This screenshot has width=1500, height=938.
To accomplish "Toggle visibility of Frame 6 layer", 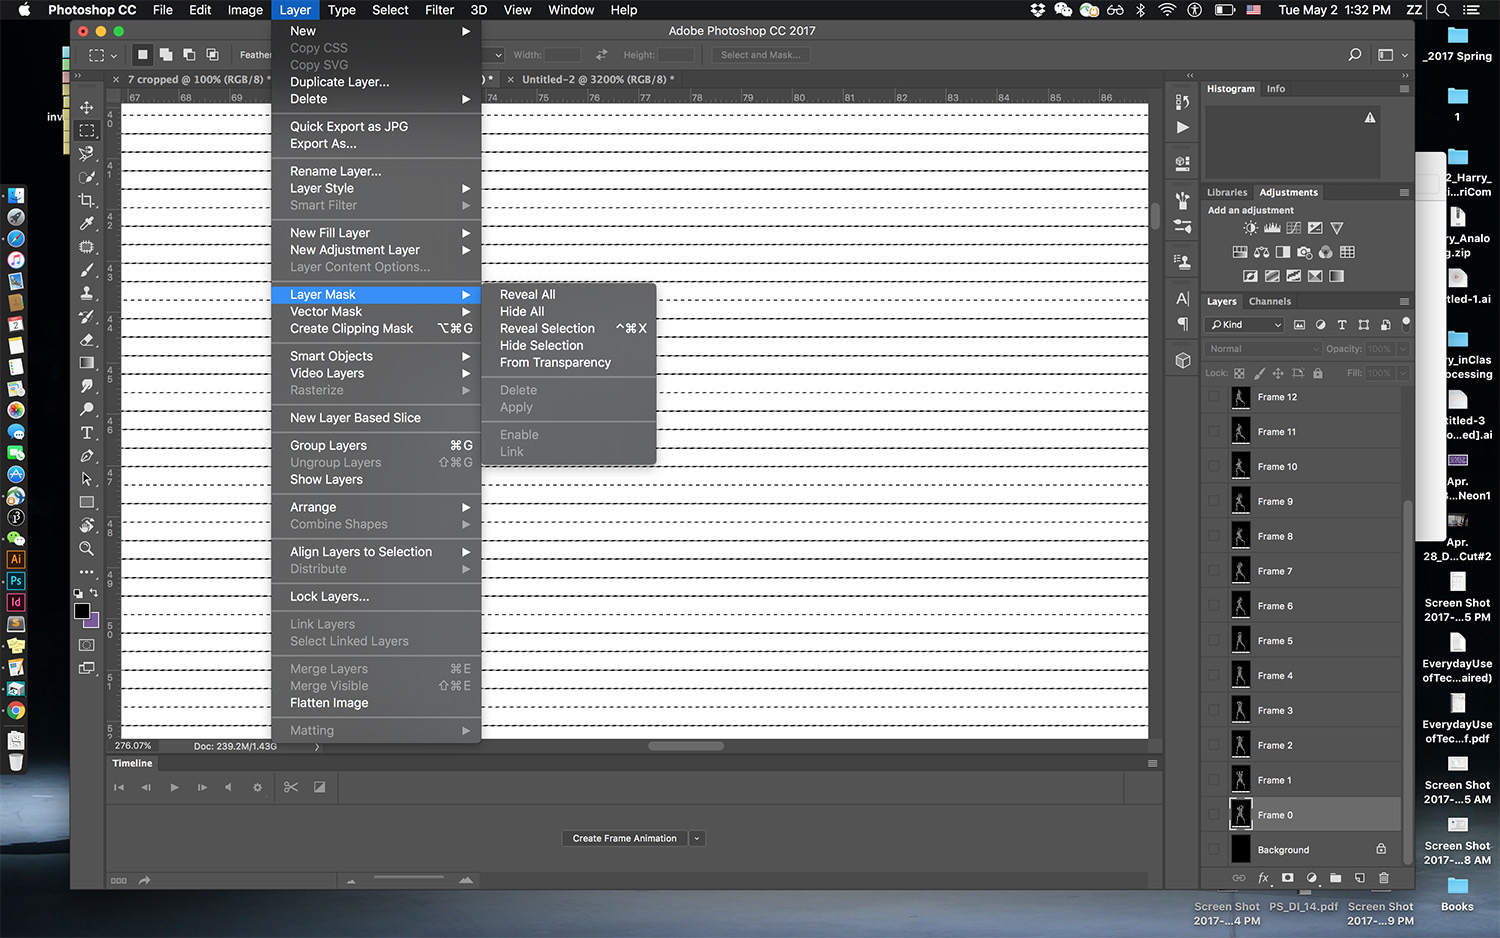I will 1214,606.
